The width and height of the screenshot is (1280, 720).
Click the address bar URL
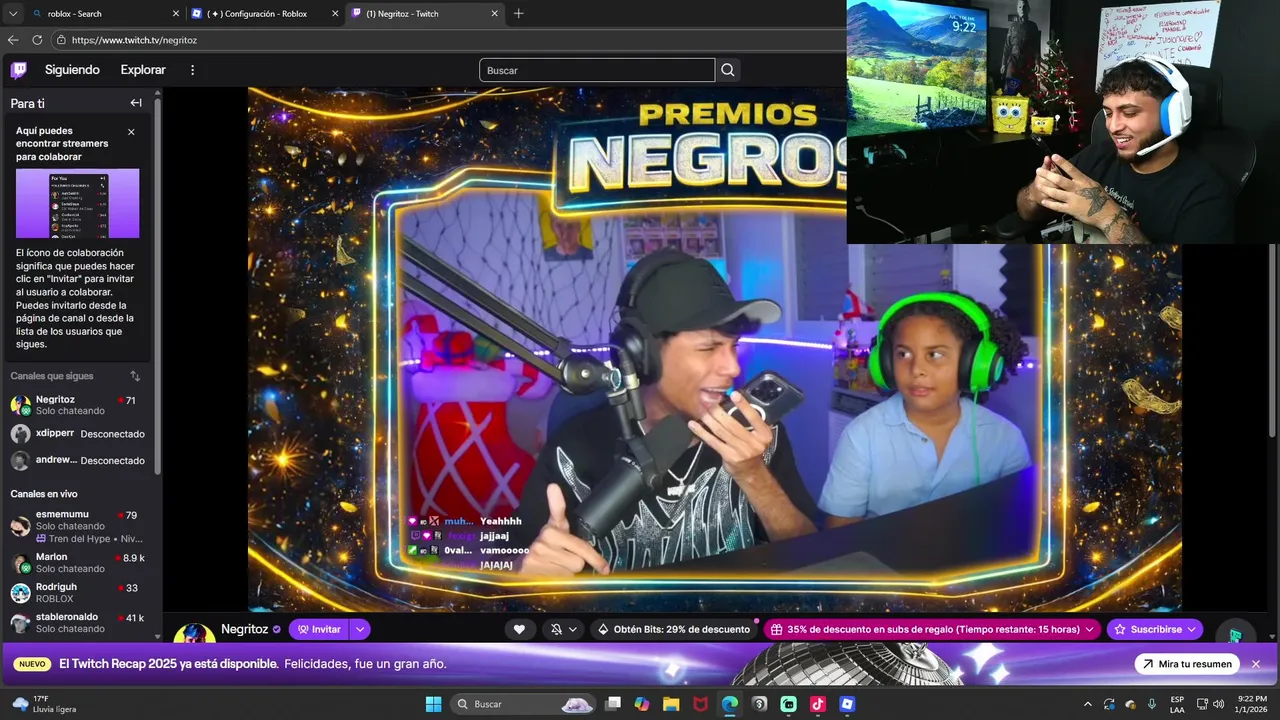[134, 40]
